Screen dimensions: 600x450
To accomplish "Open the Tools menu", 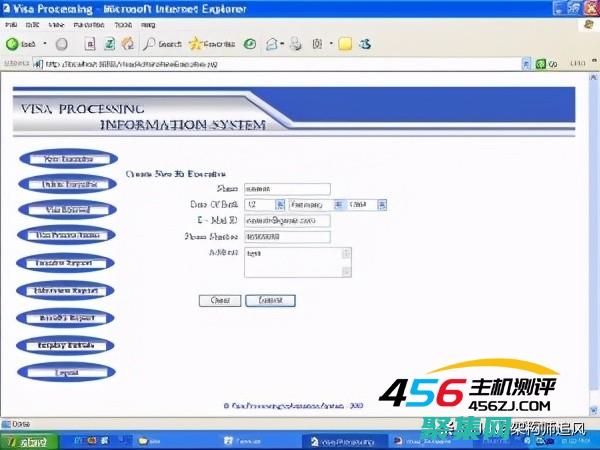I will [122, 23].
